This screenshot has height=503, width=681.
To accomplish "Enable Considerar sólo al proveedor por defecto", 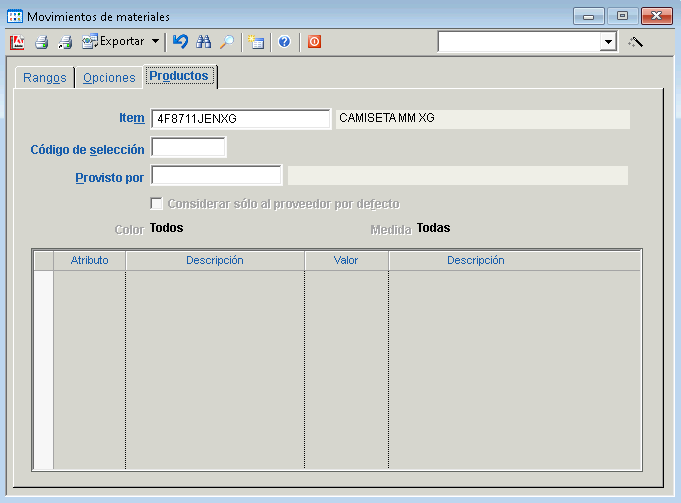I will click(157, 204).
